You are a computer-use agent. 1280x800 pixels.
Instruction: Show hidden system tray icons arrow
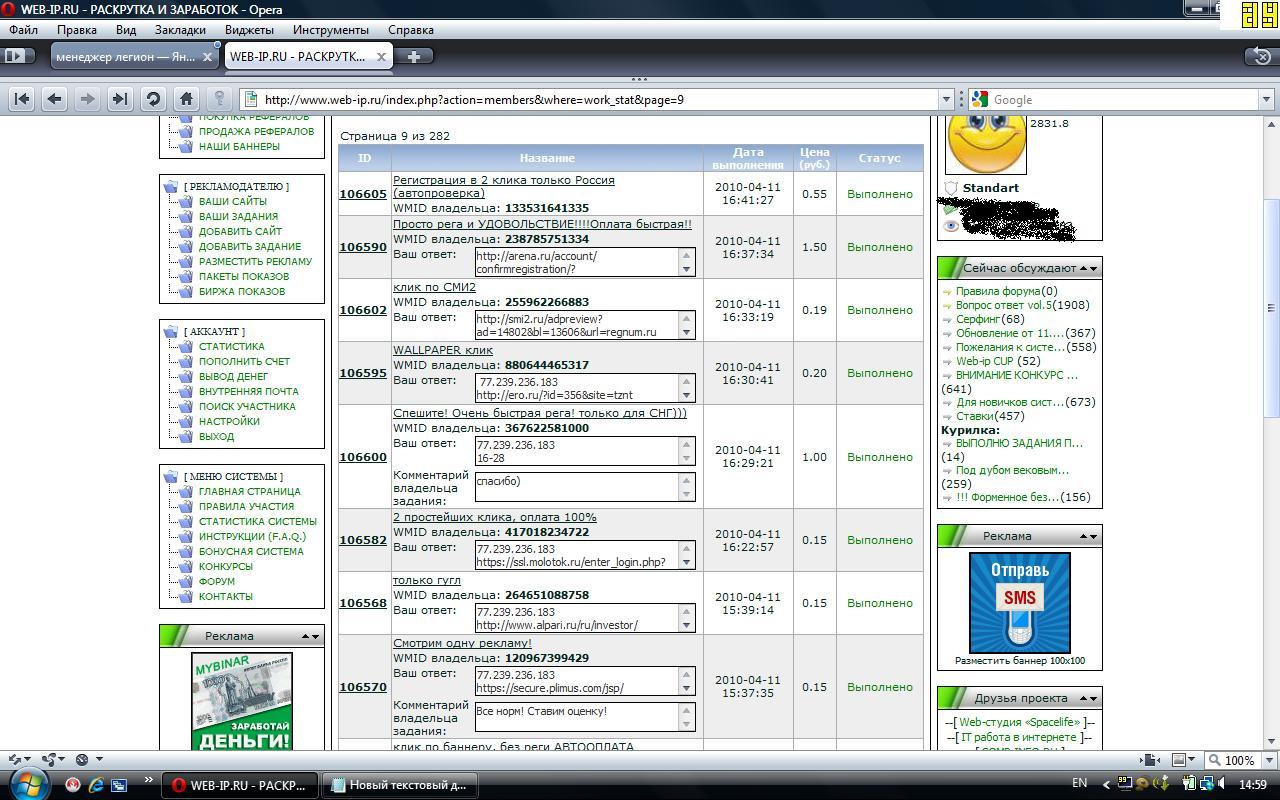pyautogui.click(x=1105, y=785)
